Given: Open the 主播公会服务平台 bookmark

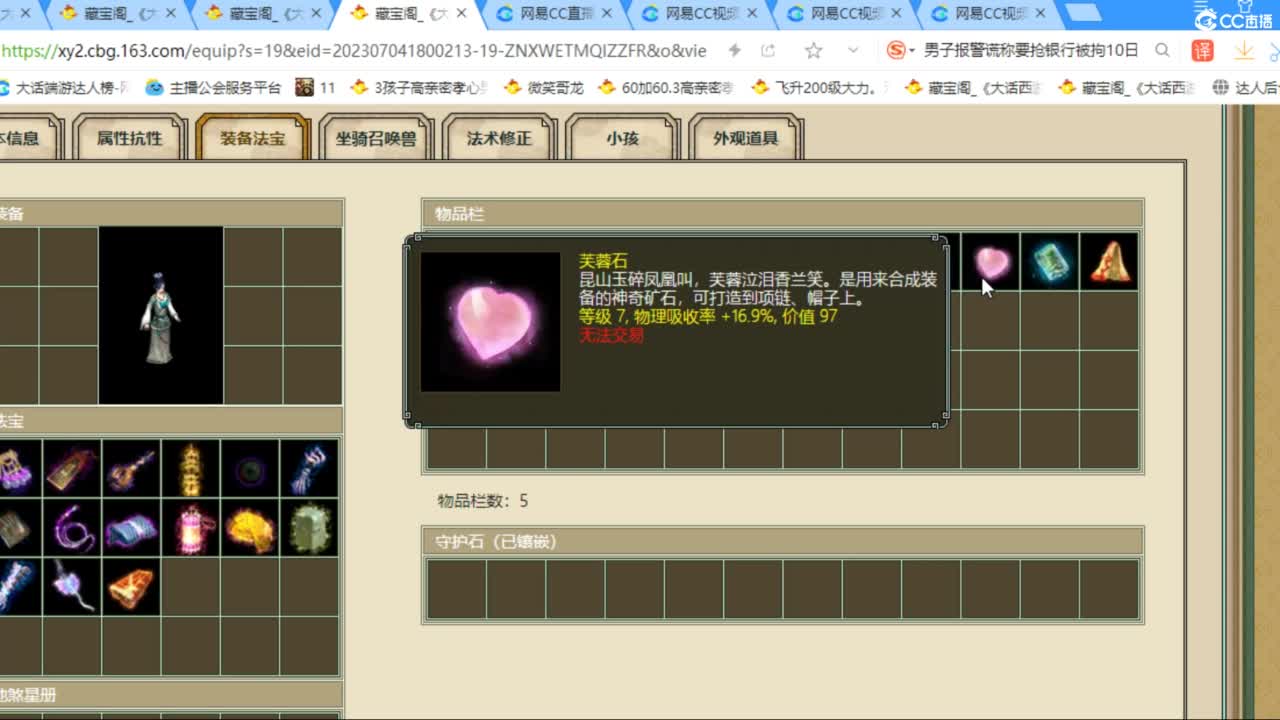Looking at the screenshot, I should (214, 88).
